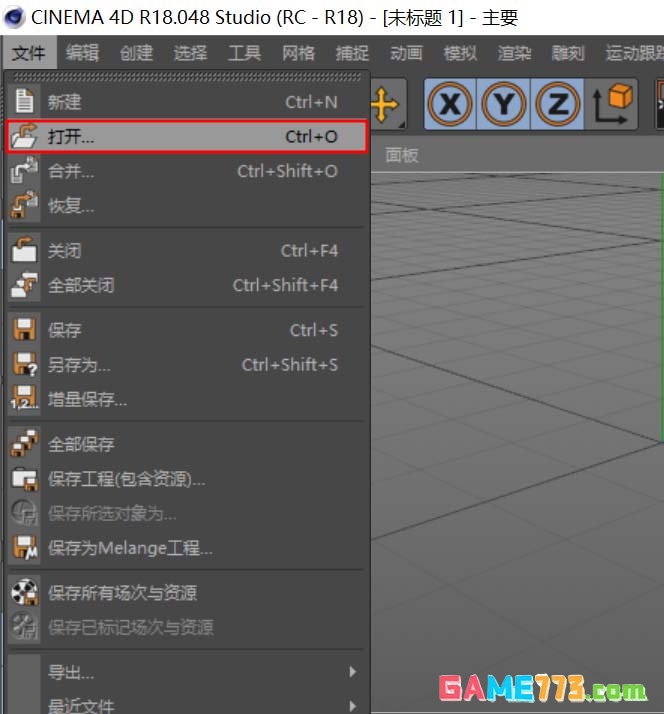Open the 工具 menu
Viewport: 664px width, 714px height.
coord(245,53)
